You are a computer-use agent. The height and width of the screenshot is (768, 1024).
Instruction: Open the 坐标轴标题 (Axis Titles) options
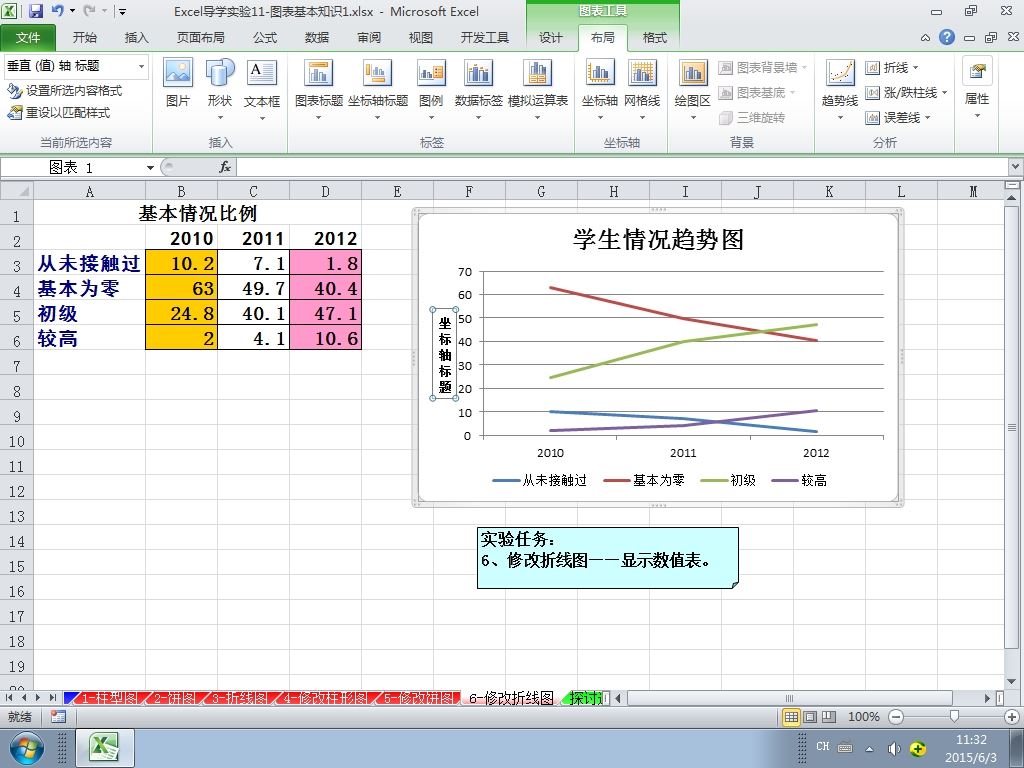(377, 89)
